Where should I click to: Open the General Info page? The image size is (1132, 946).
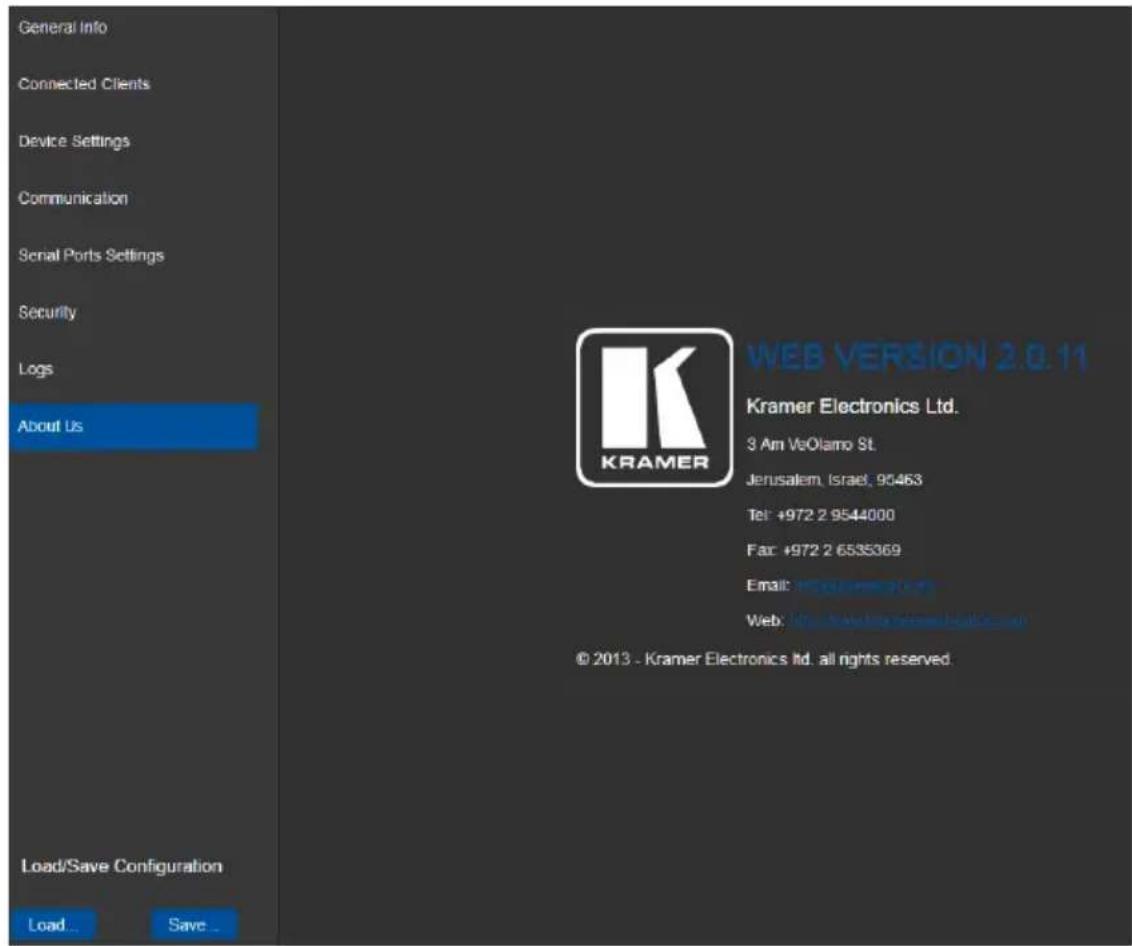pyautogui.click(x=63, y=27)
